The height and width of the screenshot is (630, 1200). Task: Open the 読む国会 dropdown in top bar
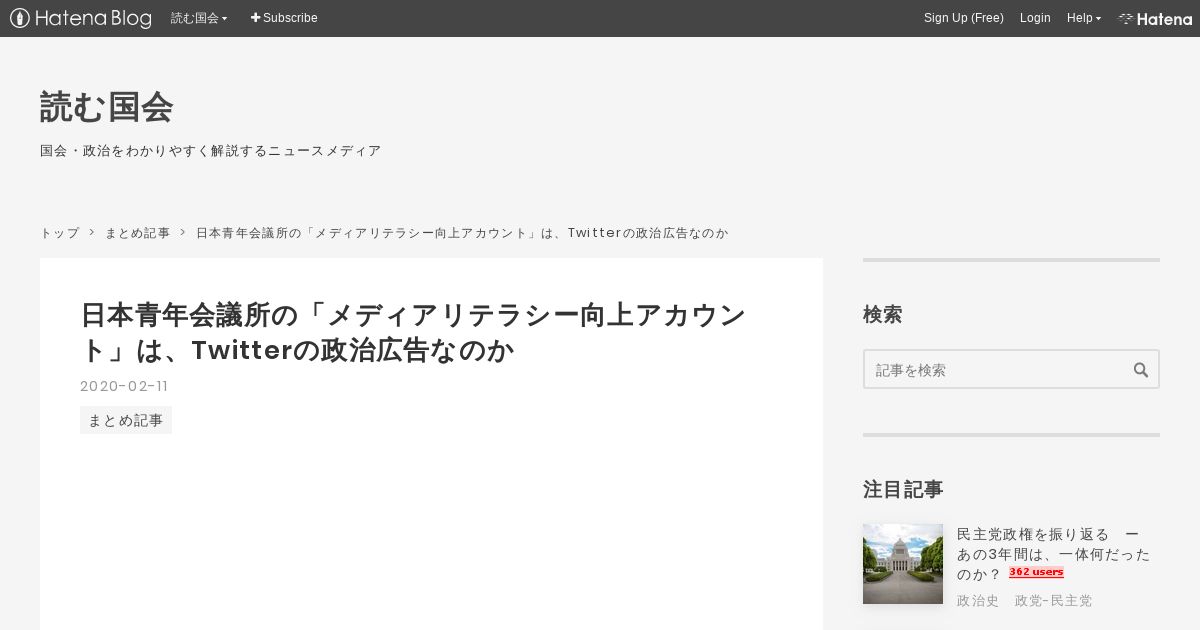pos(199,18)
